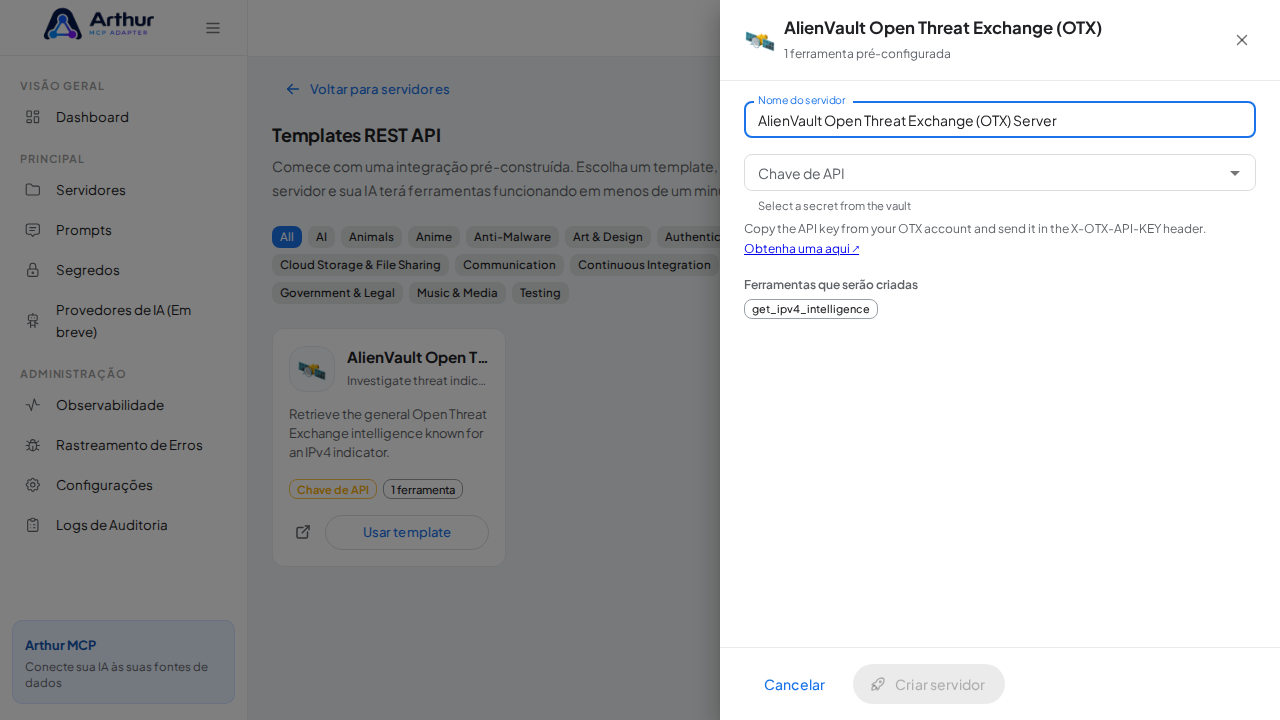Click the back arrow icon beside Voltar para servidores
The height and width of the screenshot is (720, 1280).
click(x=293, y=89)
